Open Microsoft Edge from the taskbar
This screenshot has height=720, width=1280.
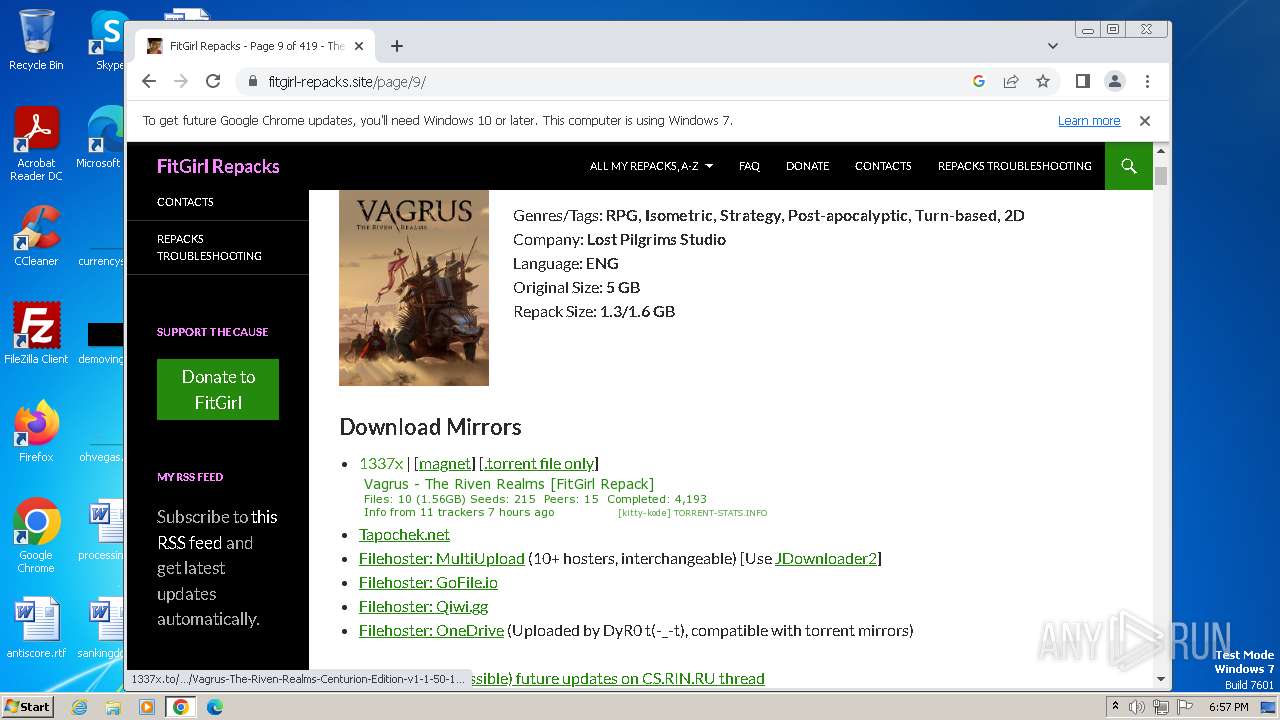[215, 707]
